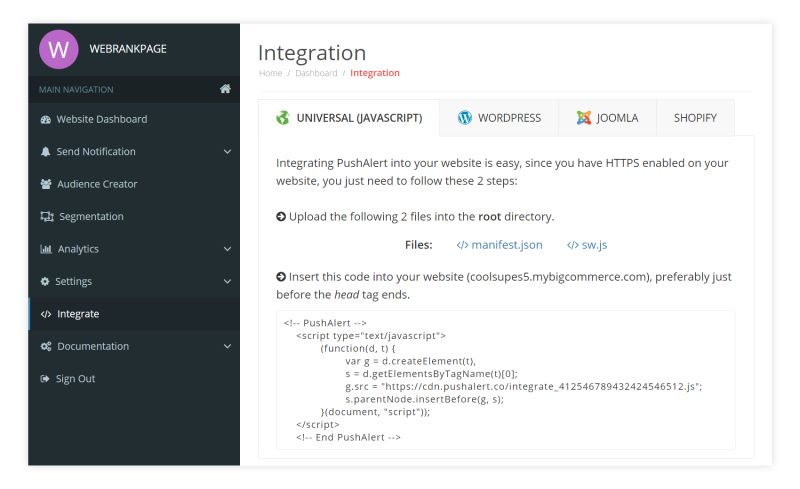Expand the Send Notification submenu chevron
This screenshot has width=800, height=489.
(x=228, y=152)
